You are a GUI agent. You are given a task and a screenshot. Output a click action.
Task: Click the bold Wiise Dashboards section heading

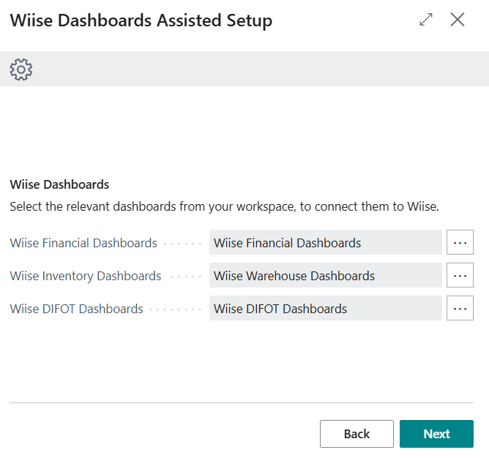tap(59, 185)
